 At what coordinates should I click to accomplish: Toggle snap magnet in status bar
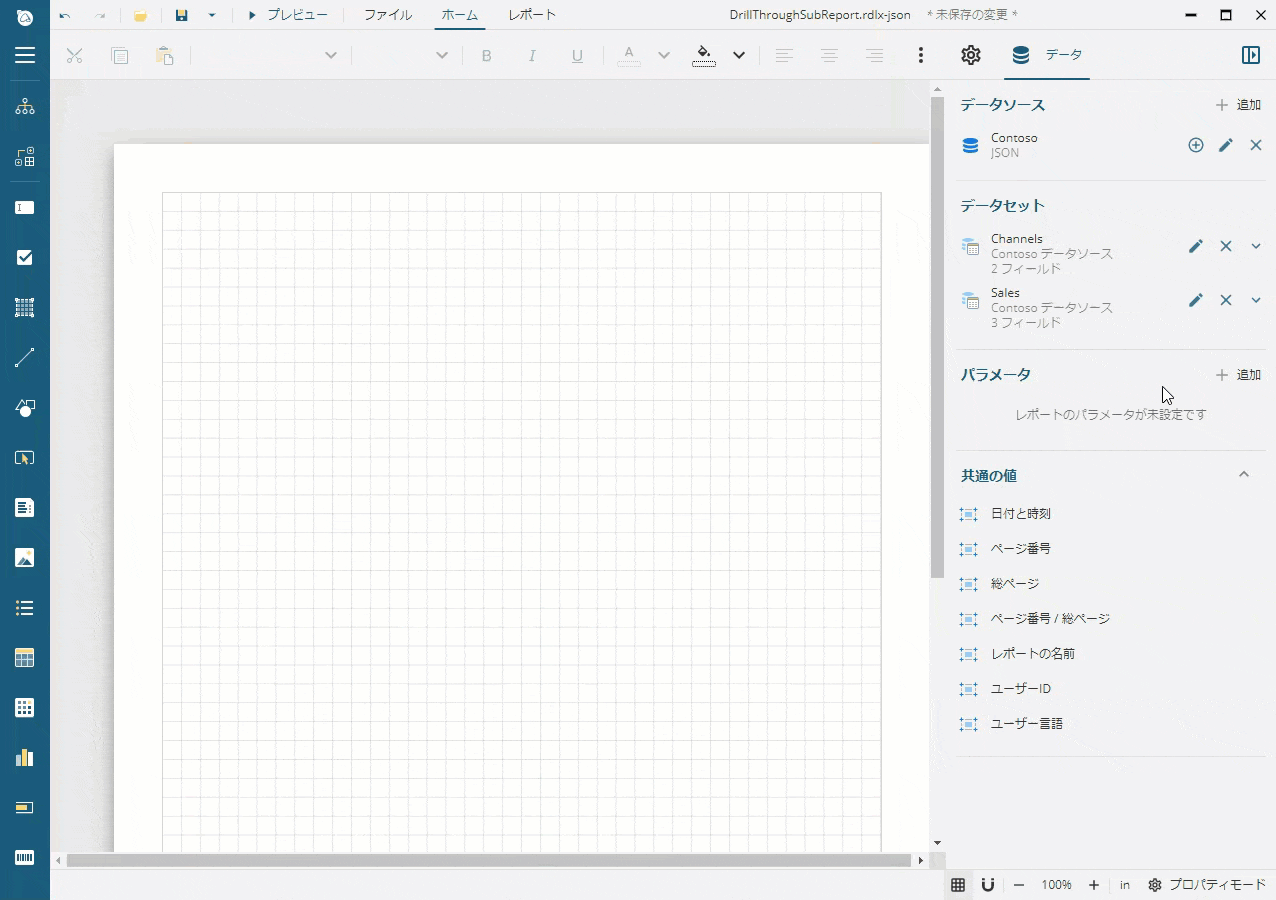pos(987,885)
